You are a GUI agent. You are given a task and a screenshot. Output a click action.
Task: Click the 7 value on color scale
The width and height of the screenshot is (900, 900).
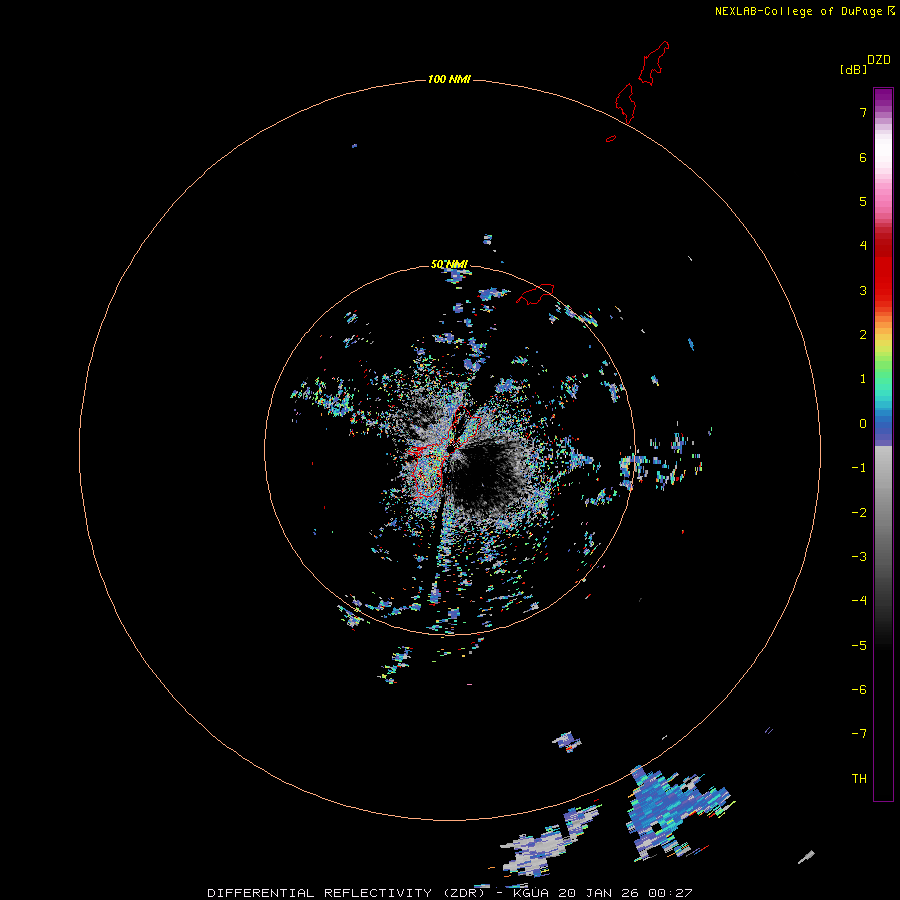pos(863,112)
